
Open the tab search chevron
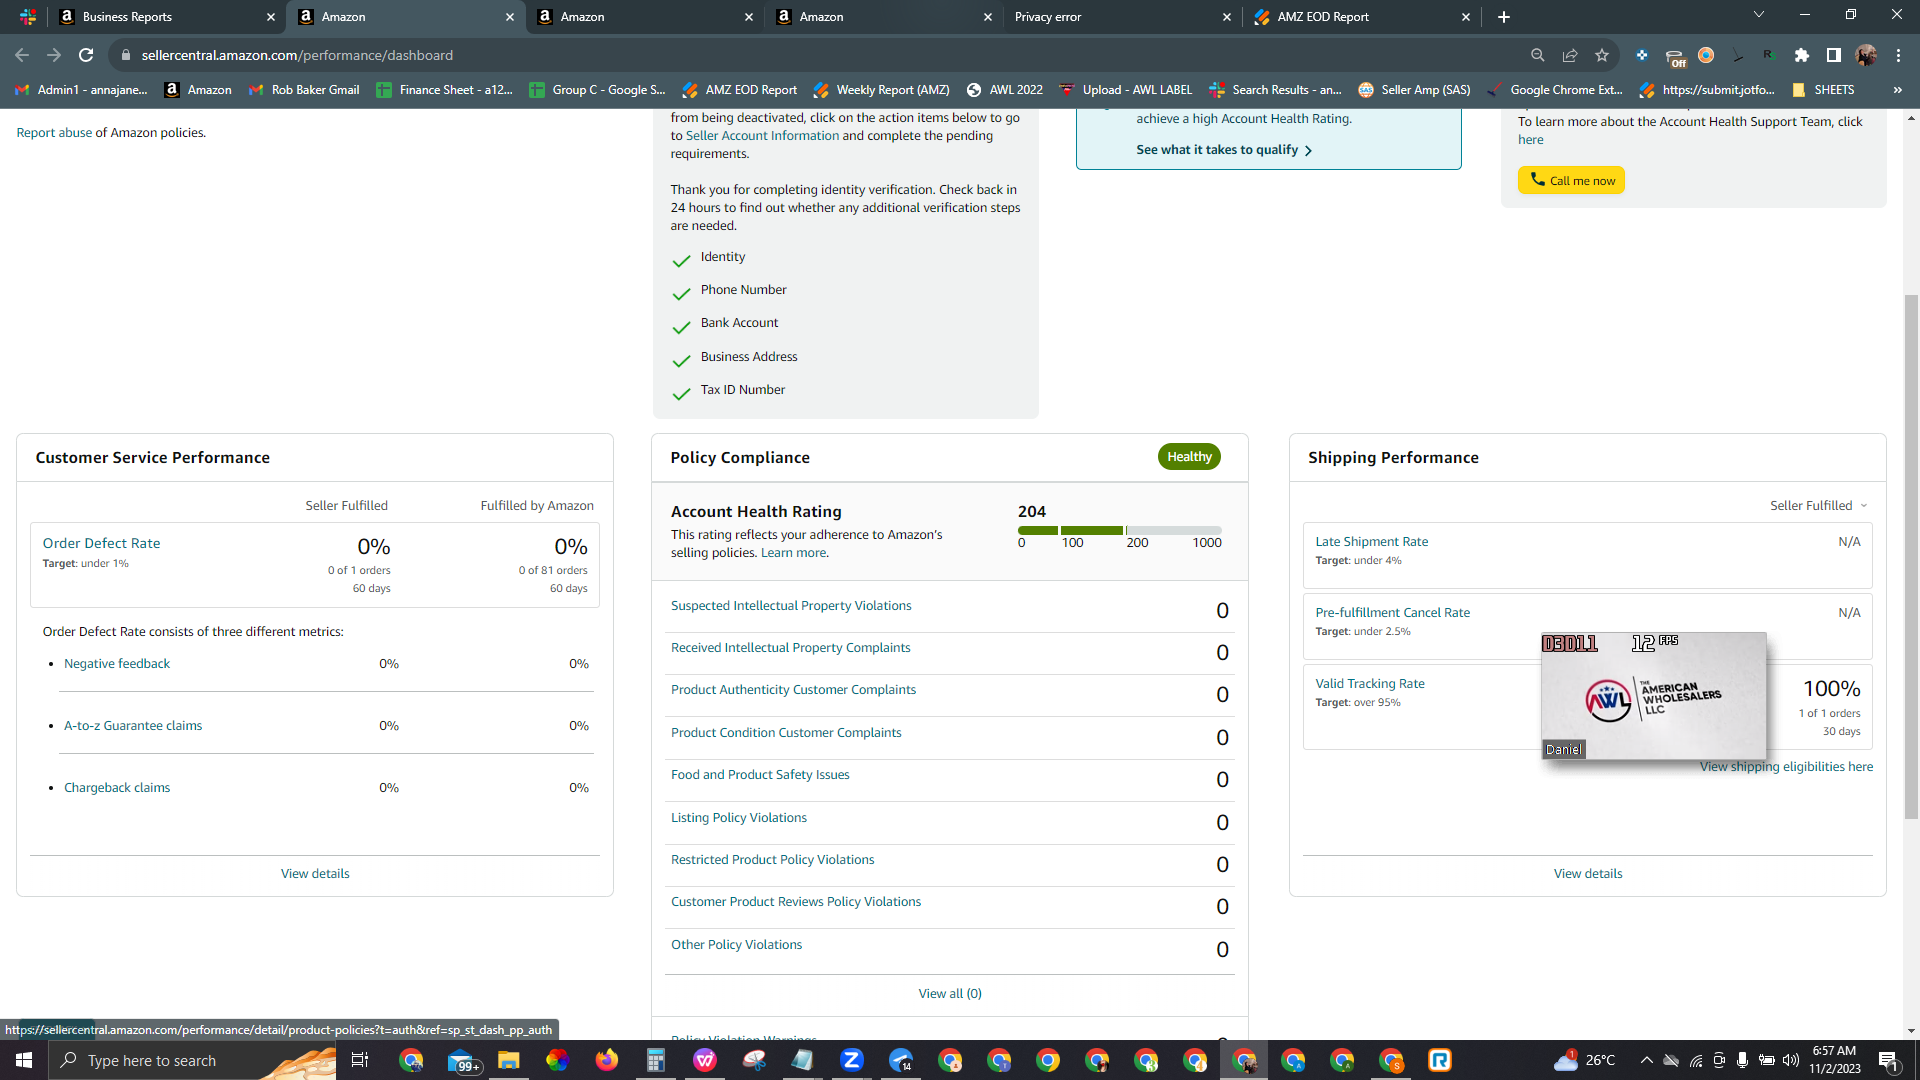tap(1759, 15)
